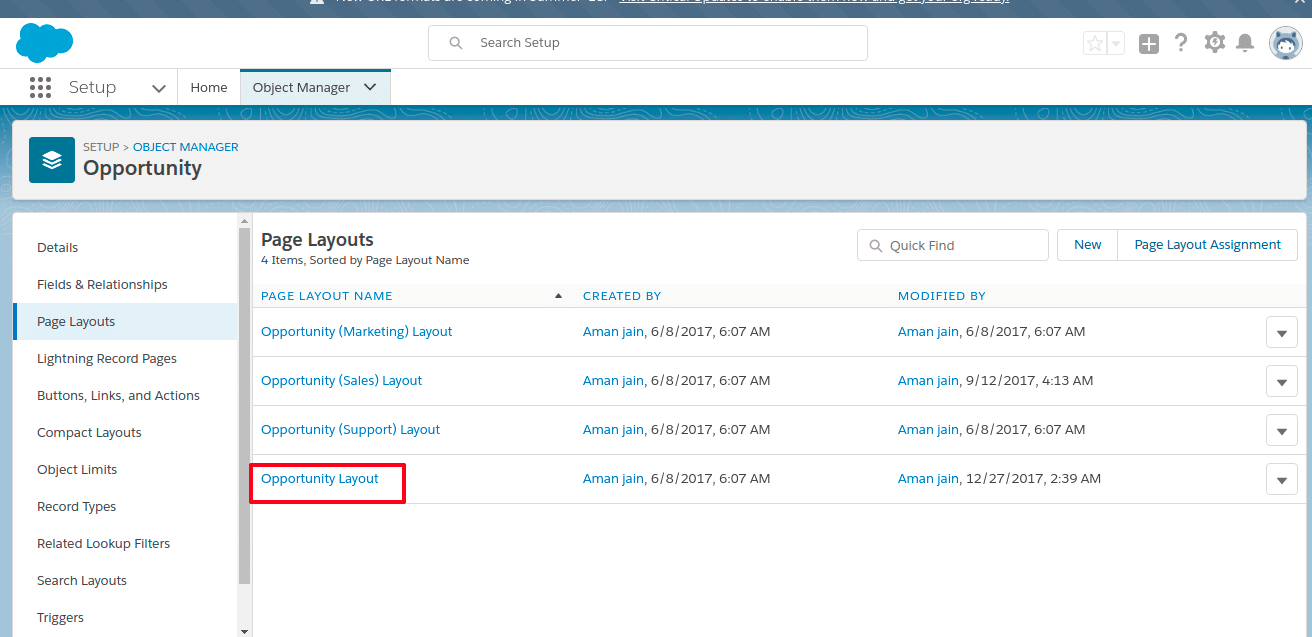1312x637 pixels.
Task: Sort by Page Layout Name column header
Action: [x=327, y=296]
